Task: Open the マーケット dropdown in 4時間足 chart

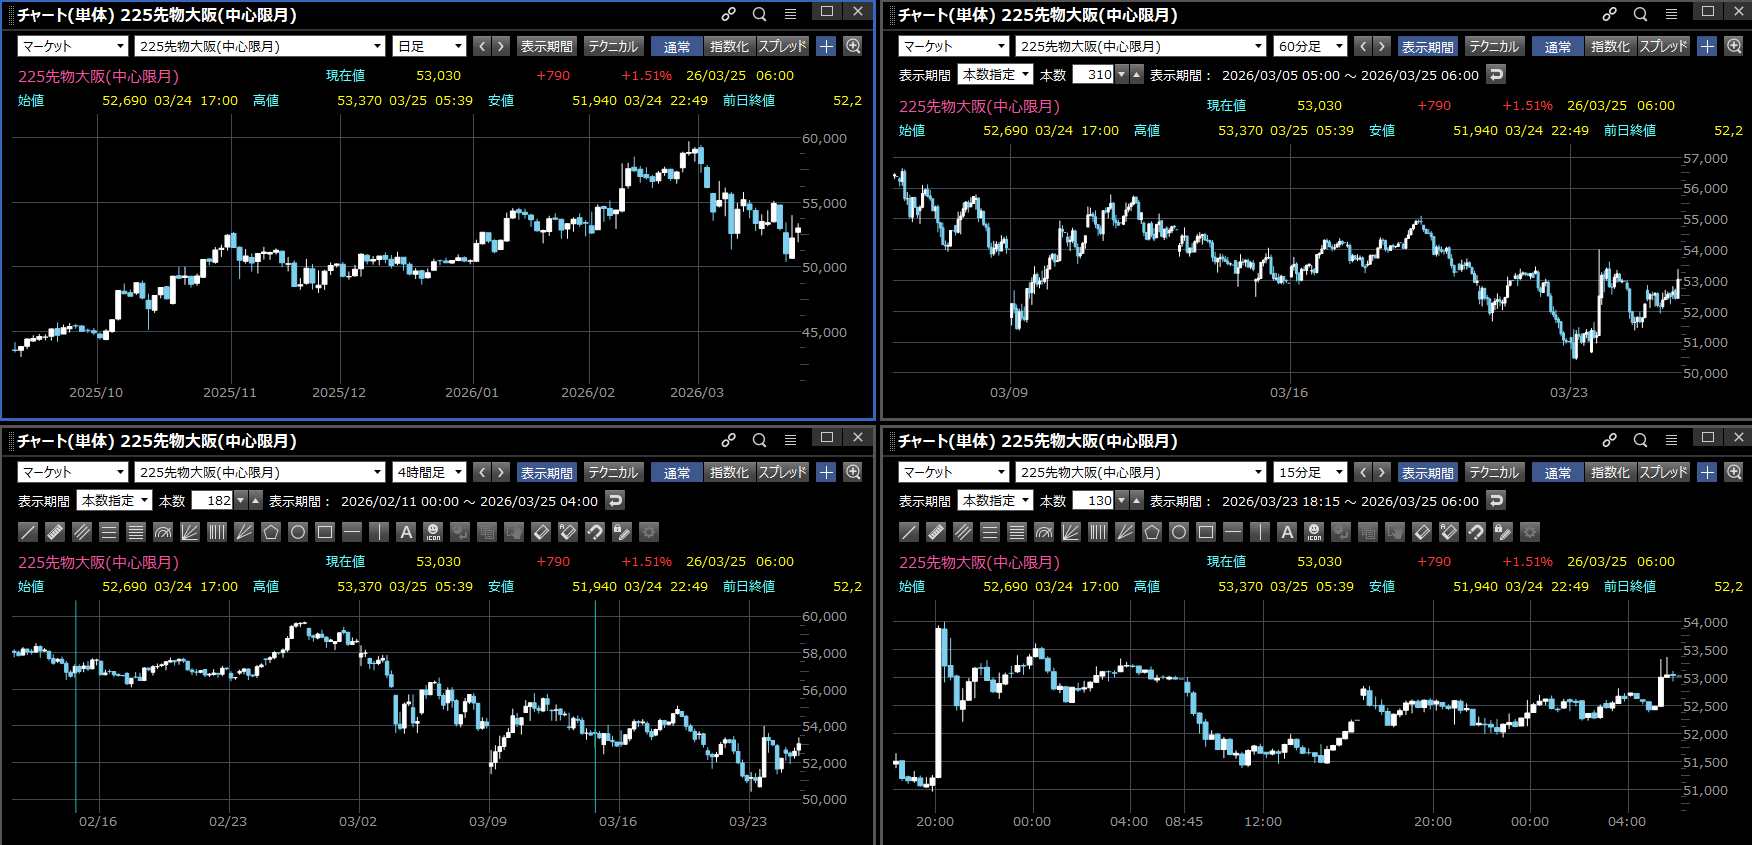Action: 73,472
